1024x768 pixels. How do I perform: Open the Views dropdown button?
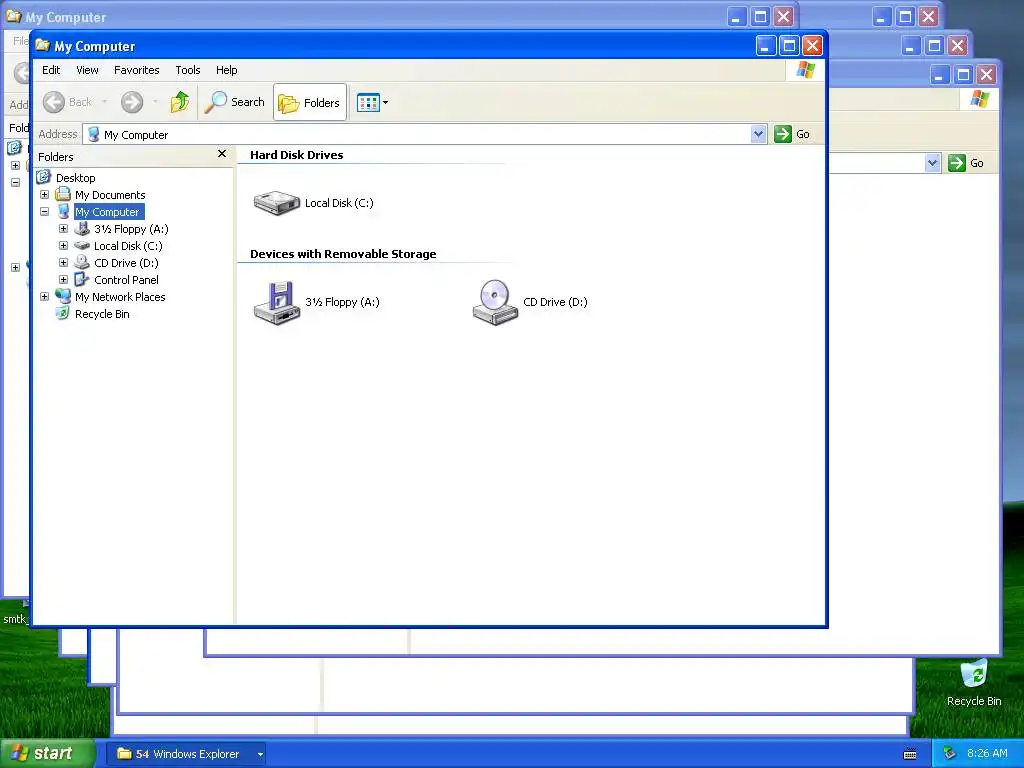[372, 102]
